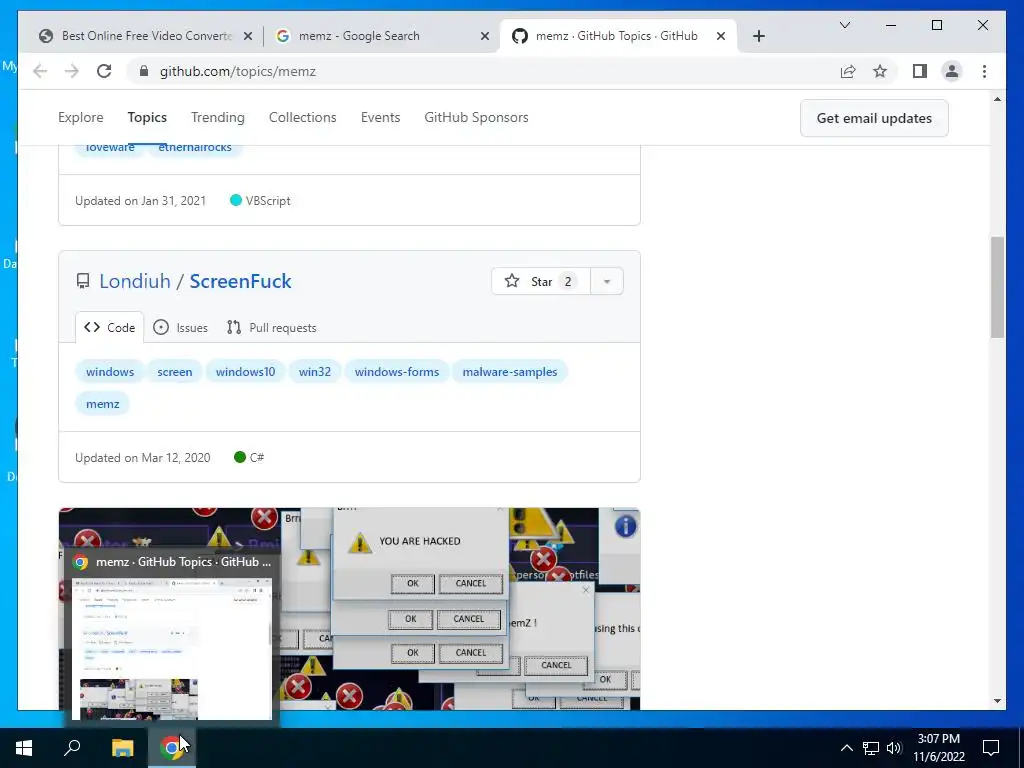Expand the Star list dropdown arrow
This screenshot has height=768, width=1024.
click(x=607, y=281)
